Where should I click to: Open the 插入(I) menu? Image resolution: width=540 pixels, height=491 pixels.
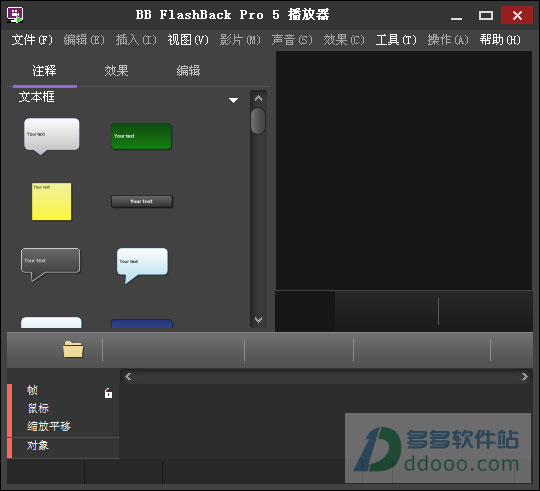[136, 40]
